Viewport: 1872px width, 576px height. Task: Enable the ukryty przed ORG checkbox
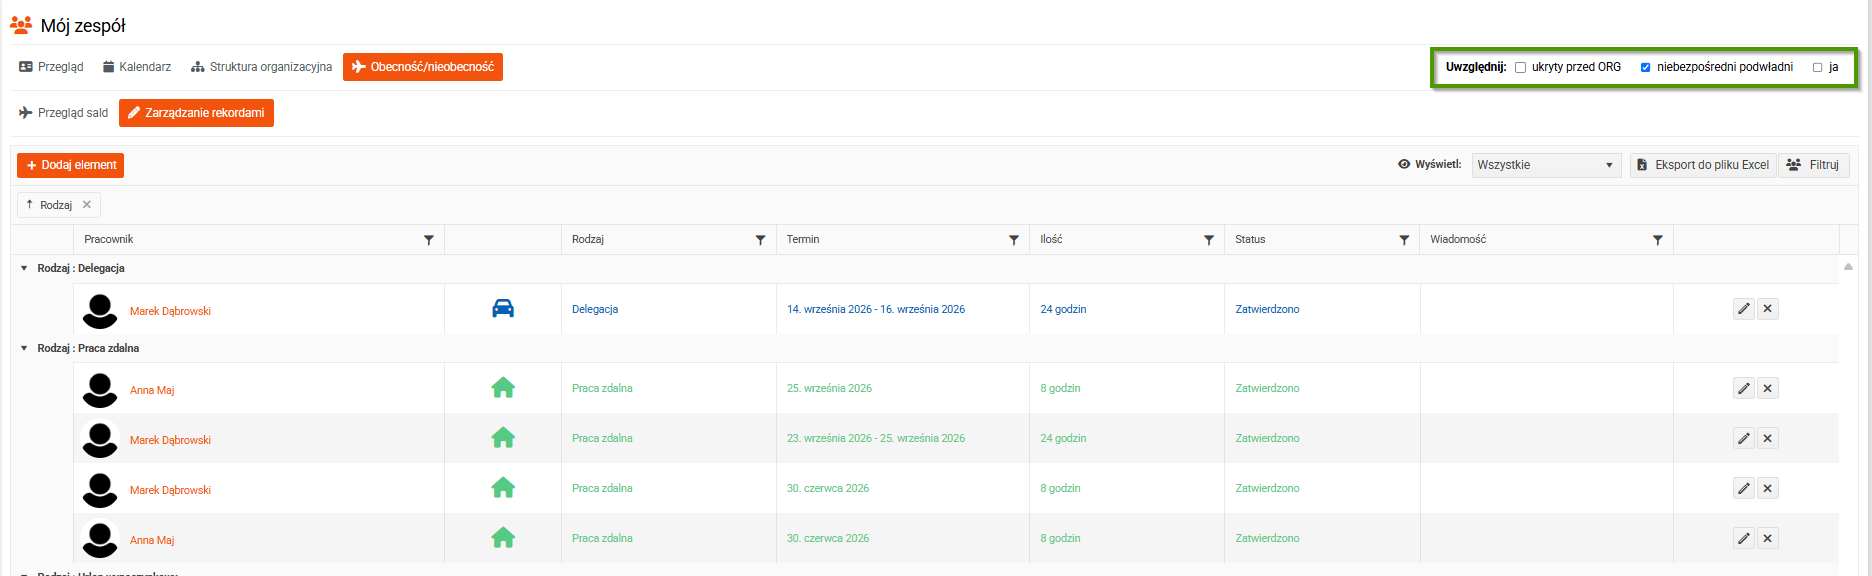point(1520,67)
